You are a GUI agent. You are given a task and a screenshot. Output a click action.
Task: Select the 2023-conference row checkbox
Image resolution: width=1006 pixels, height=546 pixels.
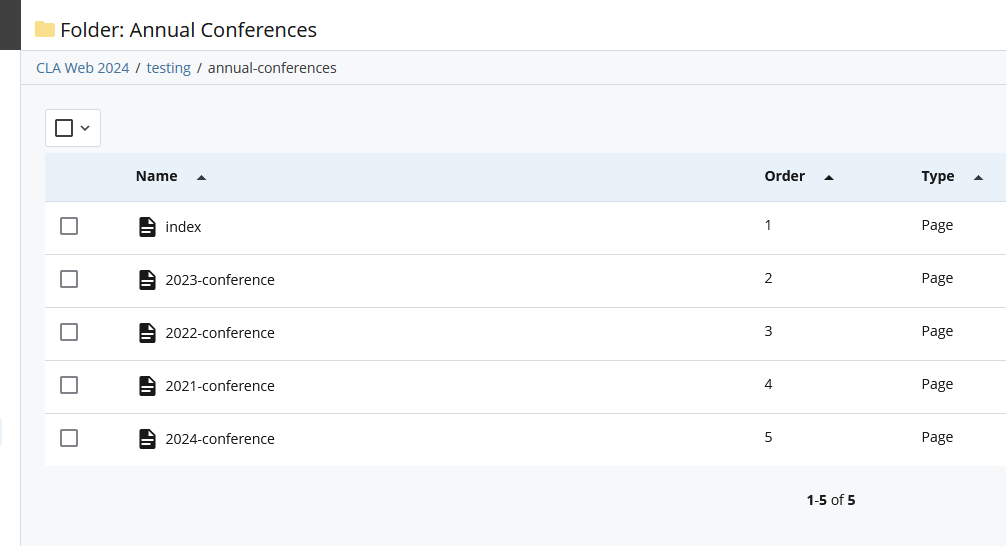tap(69, 279)
